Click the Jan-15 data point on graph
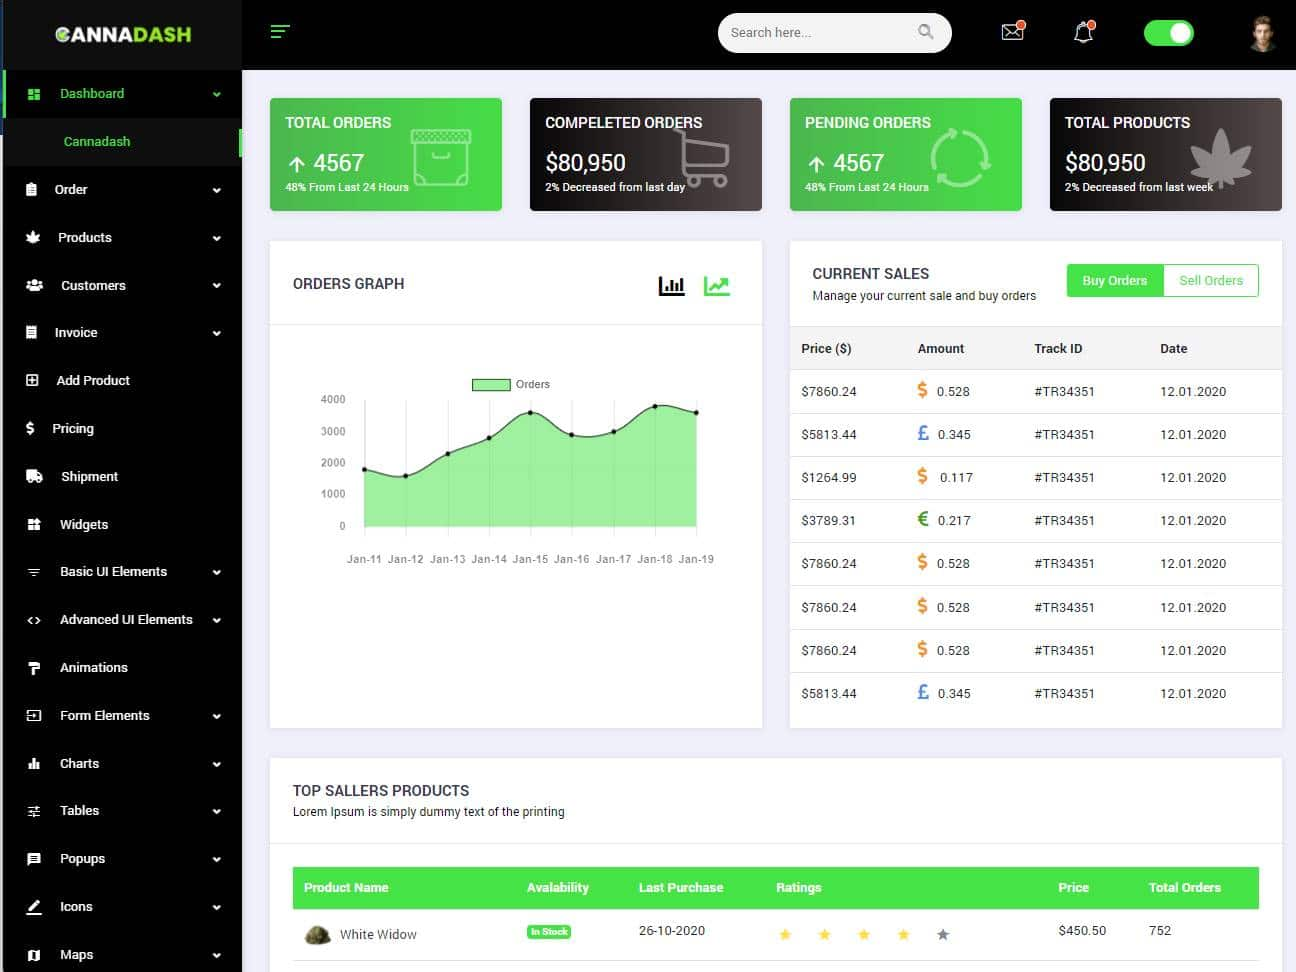Viewport: 1296px width, 972px height. click(531, 412)
